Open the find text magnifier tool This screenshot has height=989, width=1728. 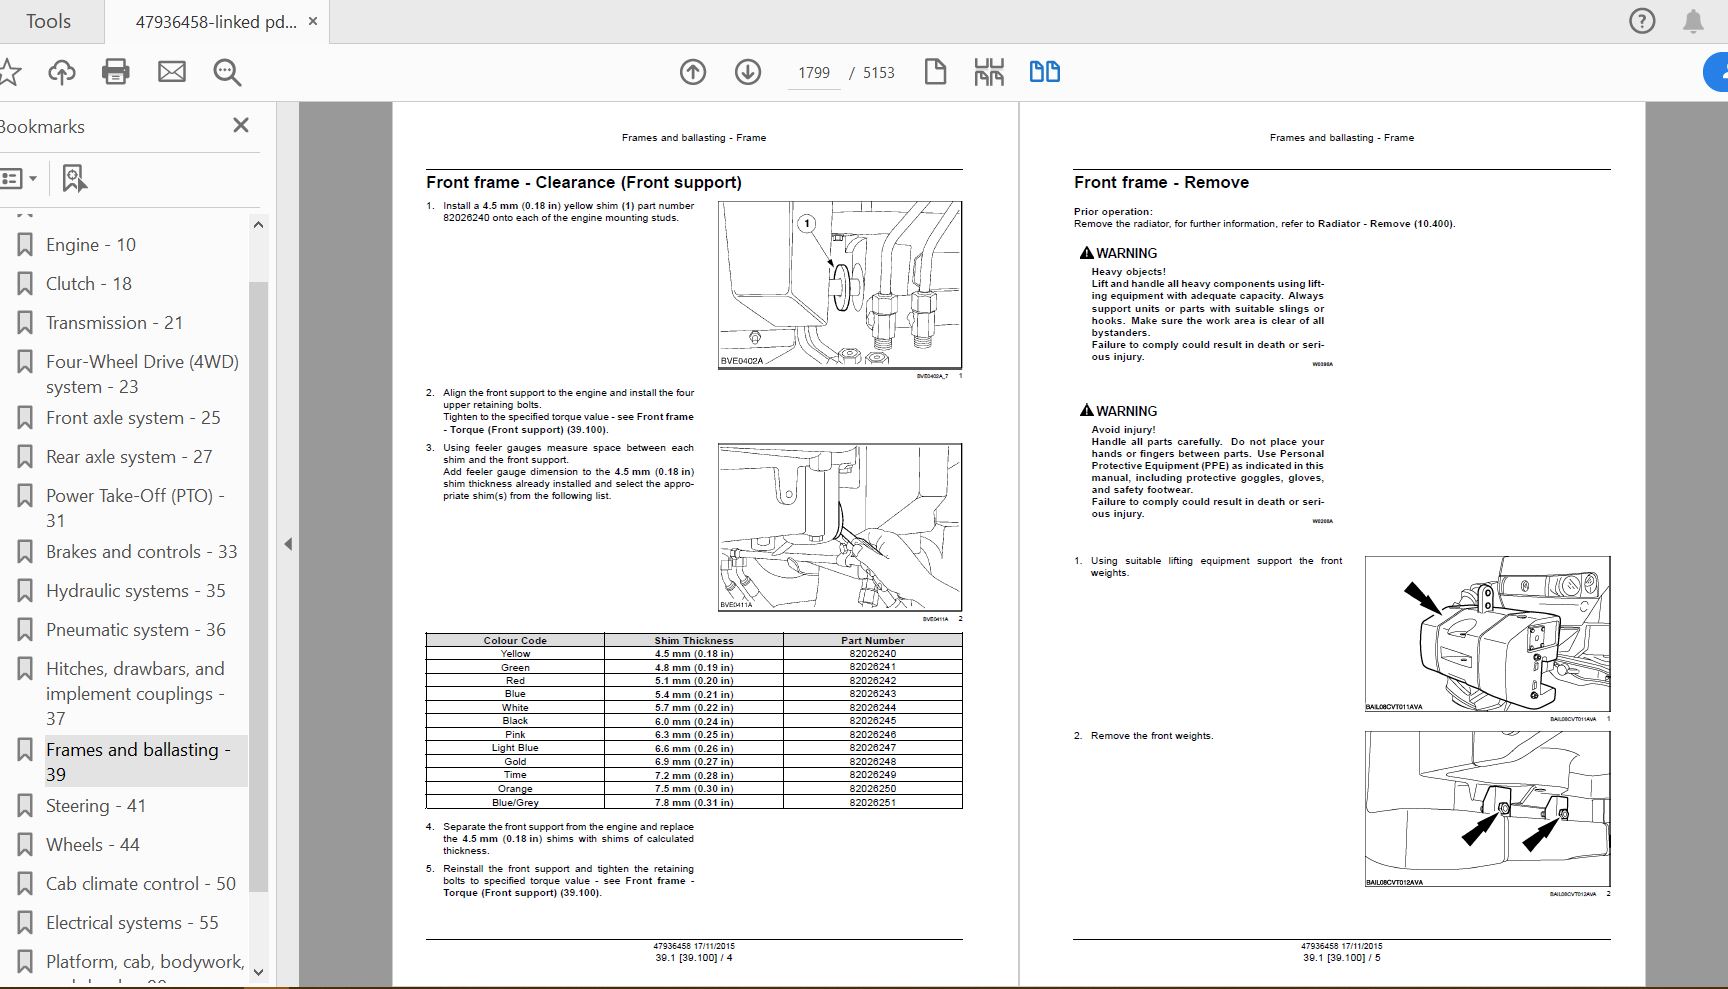(x=227, y=72)
